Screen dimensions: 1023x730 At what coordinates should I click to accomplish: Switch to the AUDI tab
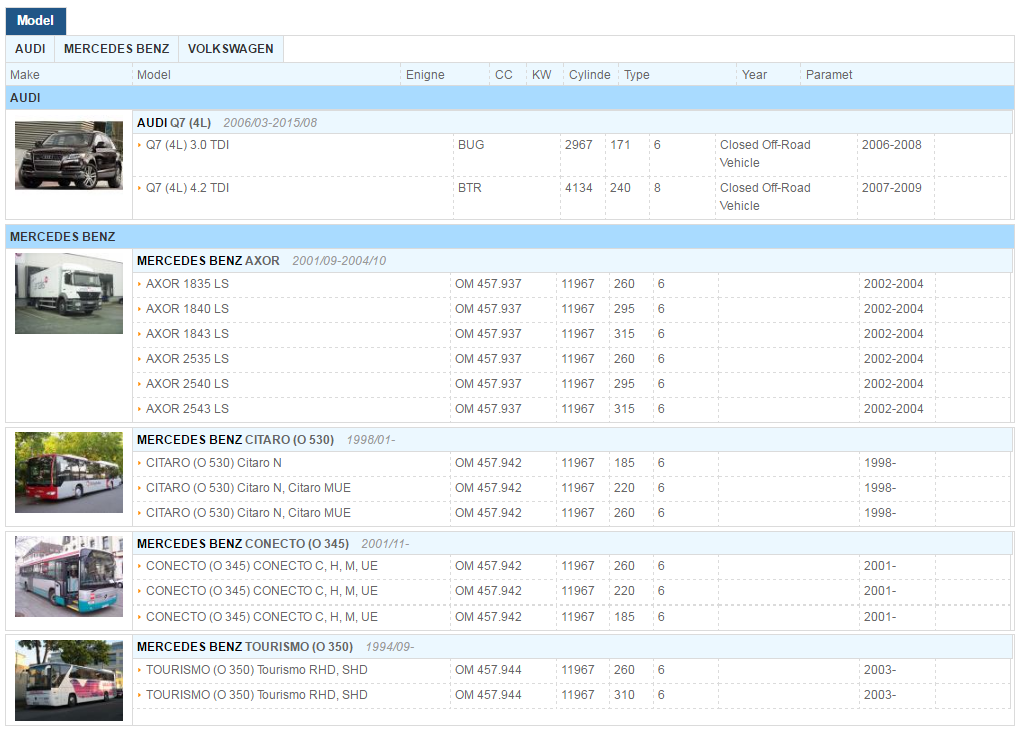[30, 49]
